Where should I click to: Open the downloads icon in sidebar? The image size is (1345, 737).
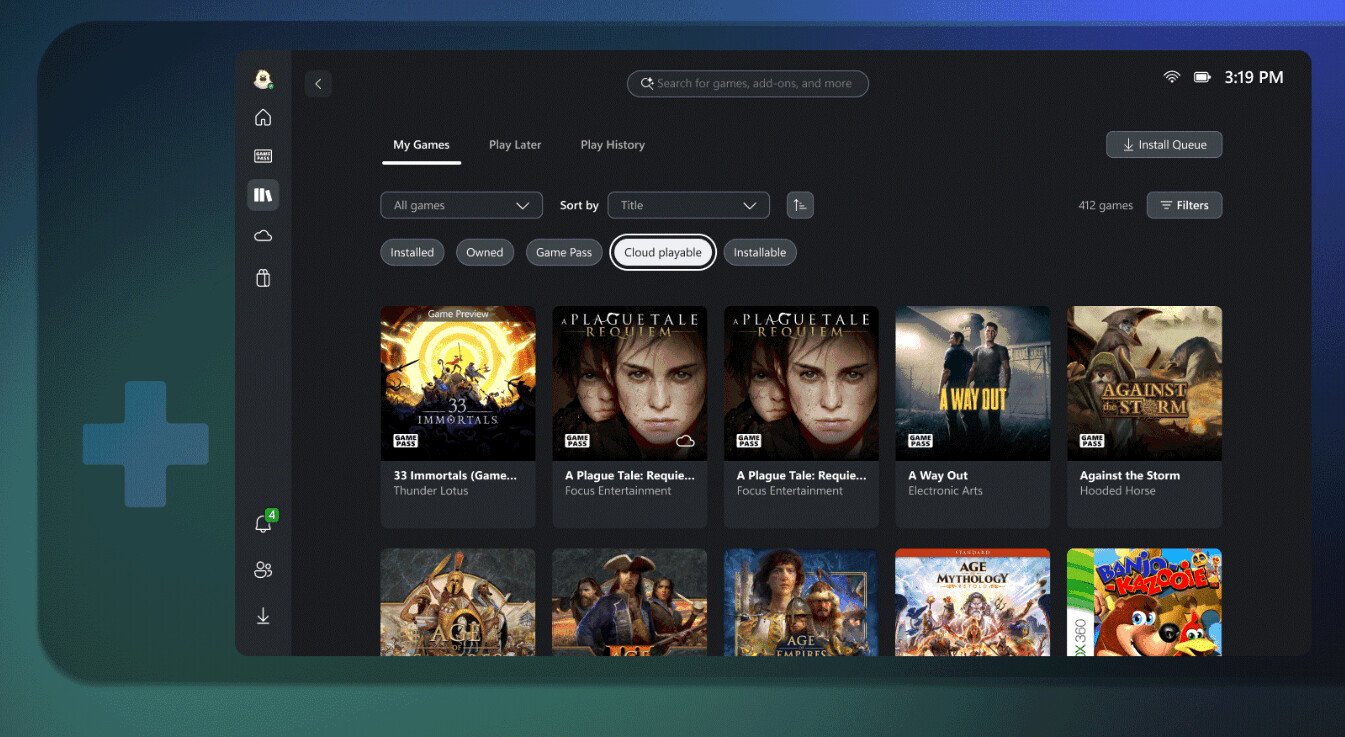263,616
